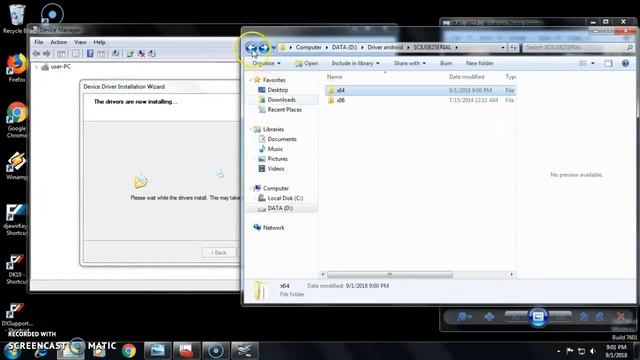Image resolution: width=640 pixels, height=360 pixels.
Task: Click the DATA (D:) breadcrumb segment
Action: (344, 47)
